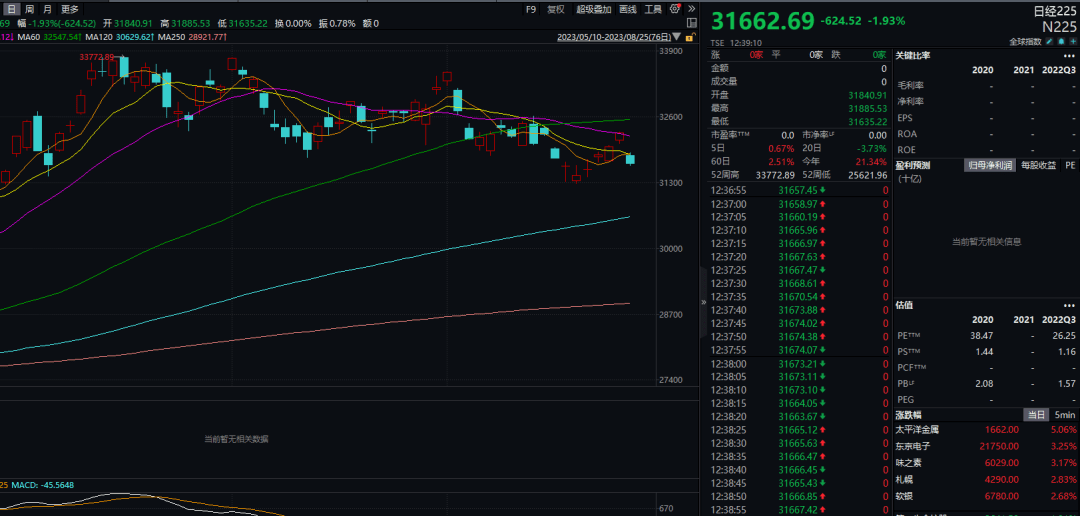Open the 复权 adjustment menu

point(555,9)
